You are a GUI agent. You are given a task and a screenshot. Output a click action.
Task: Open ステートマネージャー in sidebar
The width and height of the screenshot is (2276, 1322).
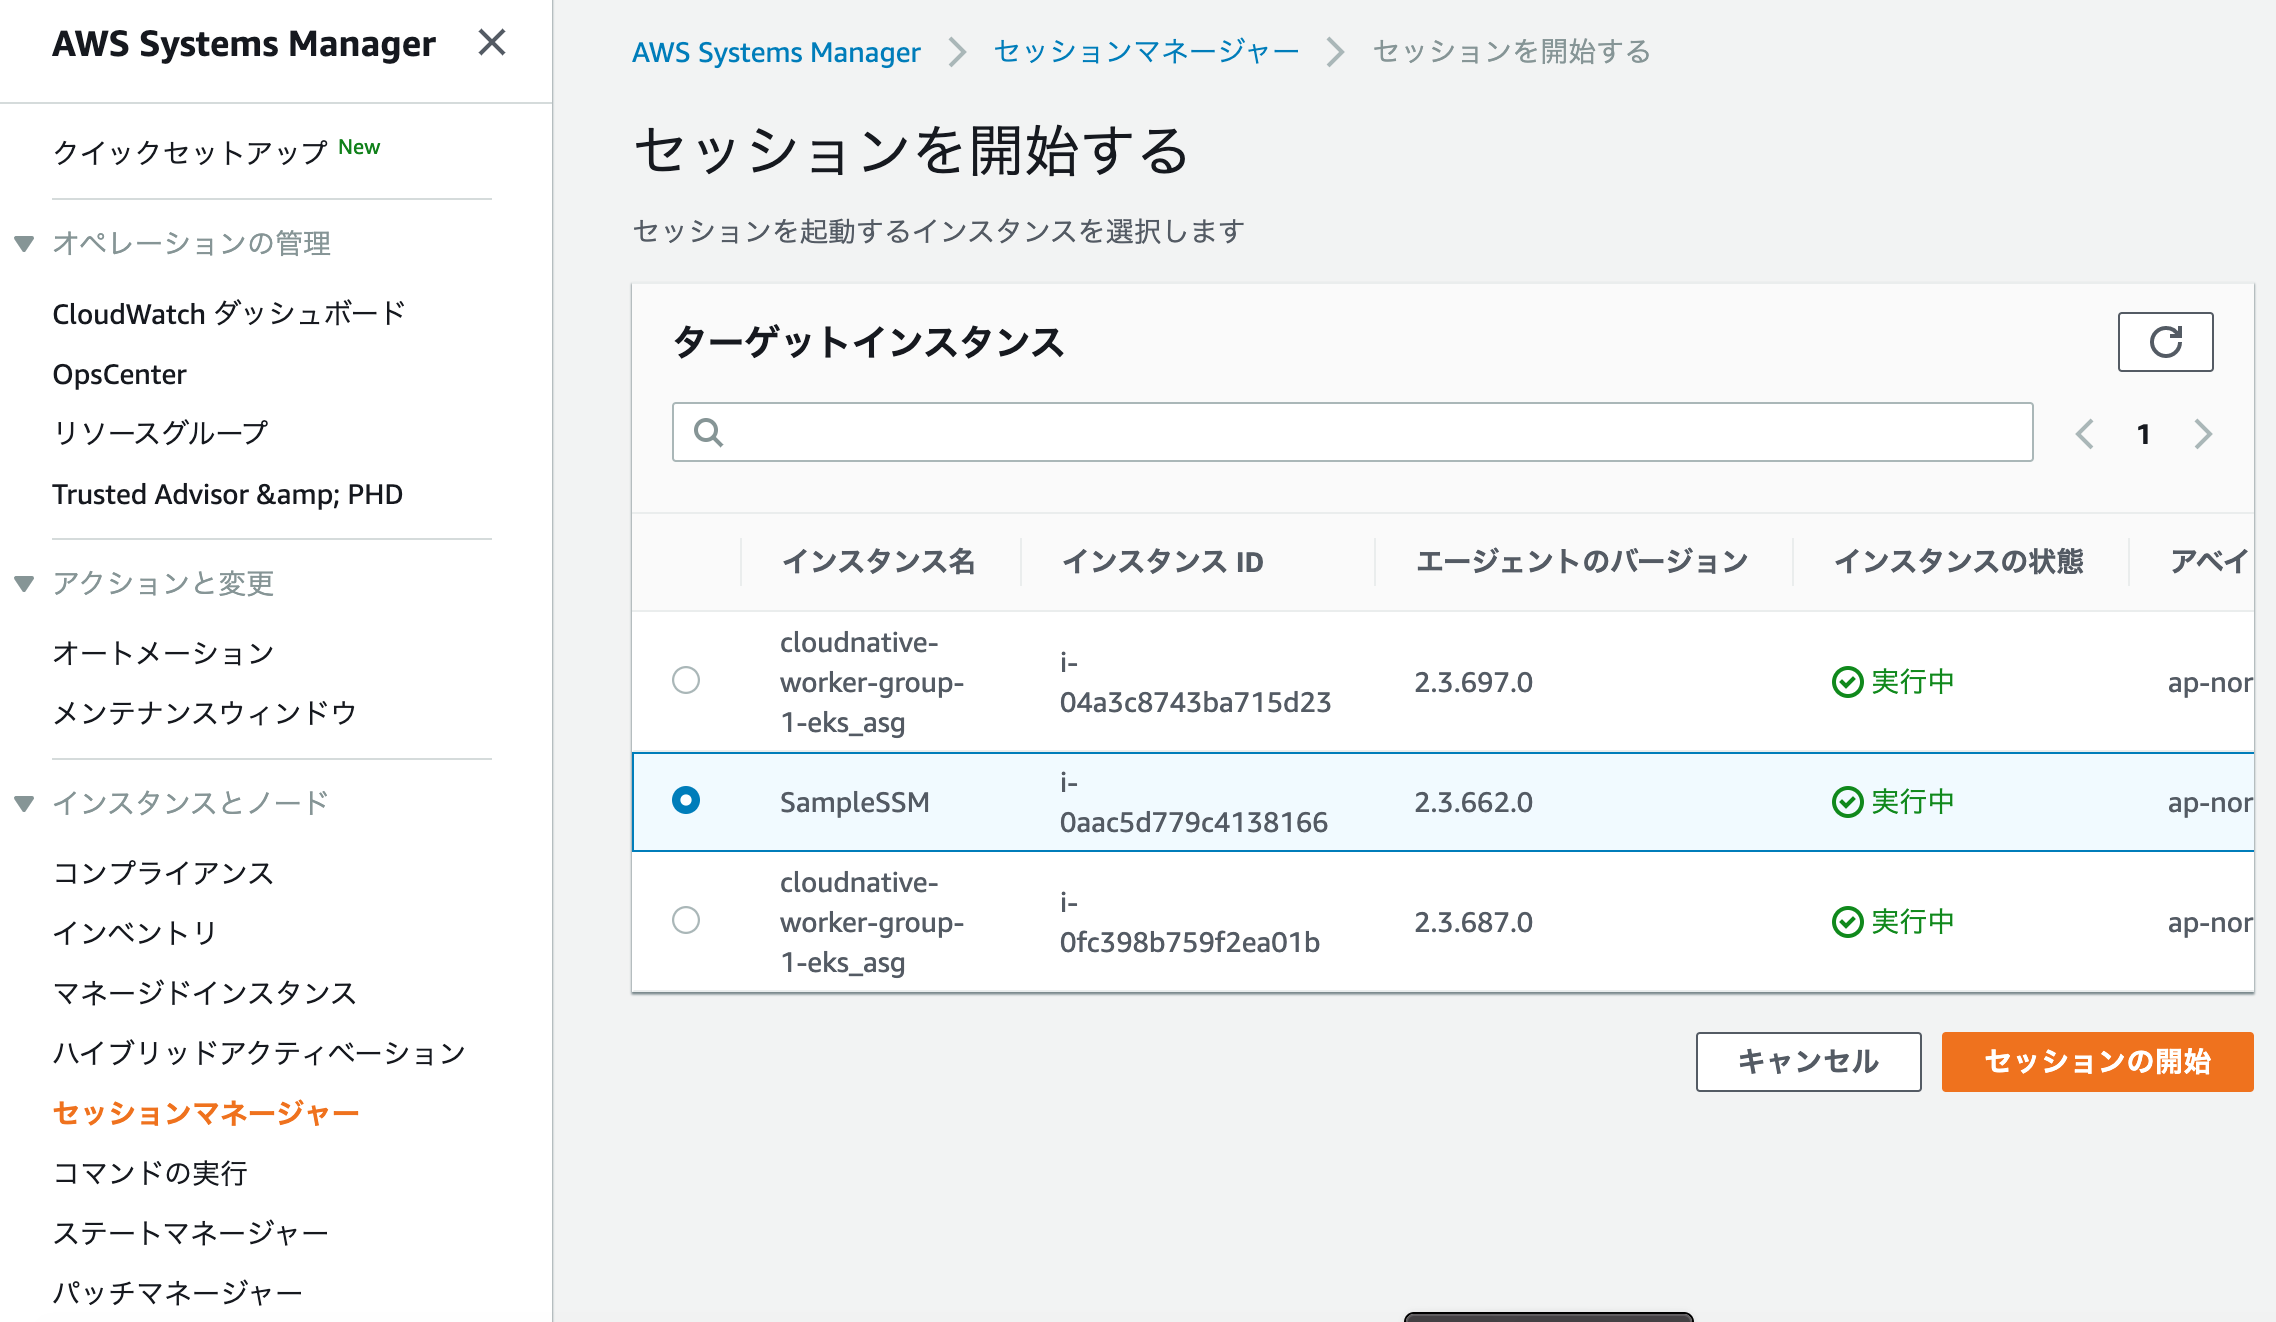191,1233
